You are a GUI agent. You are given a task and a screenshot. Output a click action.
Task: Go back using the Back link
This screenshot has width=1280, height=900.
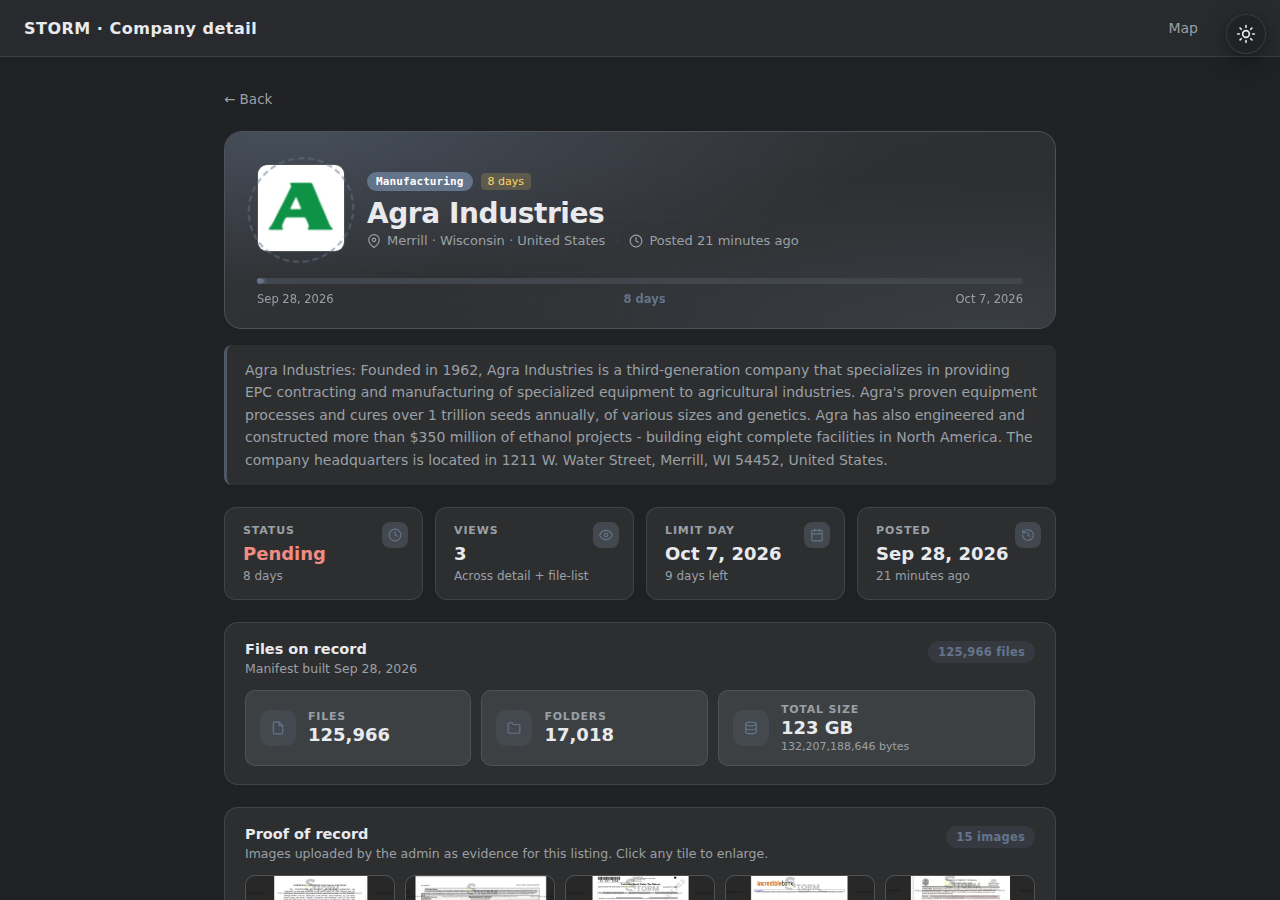coord(248,99)
